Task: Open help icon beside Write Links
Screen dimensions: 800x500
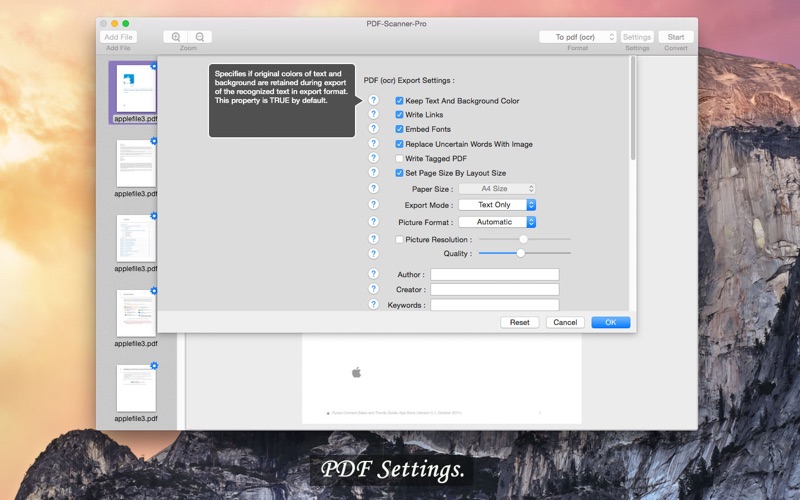Action: point(373,114)
